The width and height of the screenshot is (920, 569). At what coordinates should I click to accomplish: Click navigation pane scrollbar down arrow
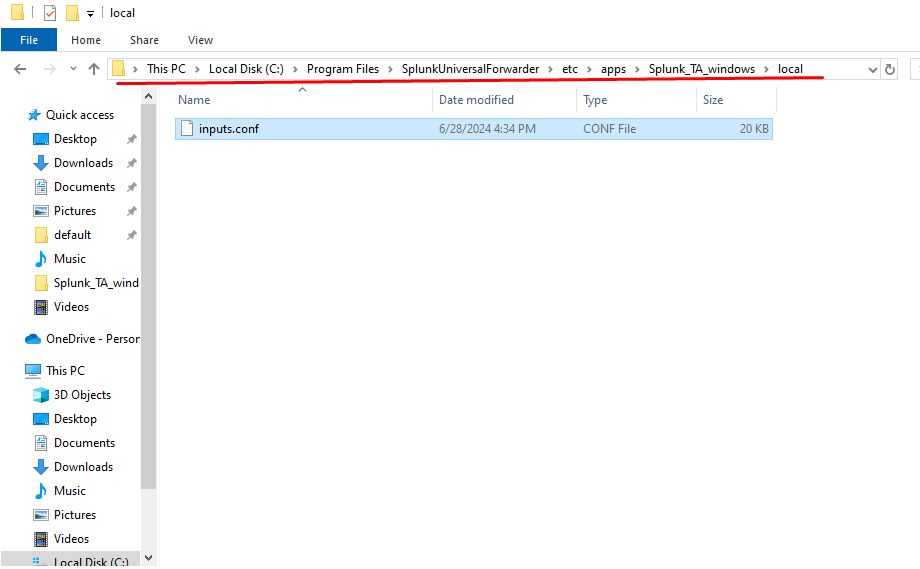(x=148, y=558)
